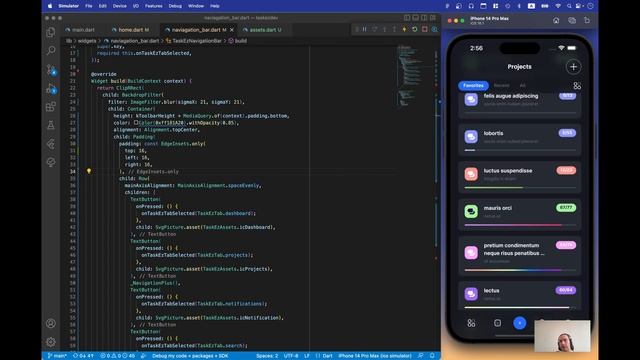Switch to the main.dart tab
Image resolution: width=640 pixels, height=360 pixels.
click(x=80, y=30)
